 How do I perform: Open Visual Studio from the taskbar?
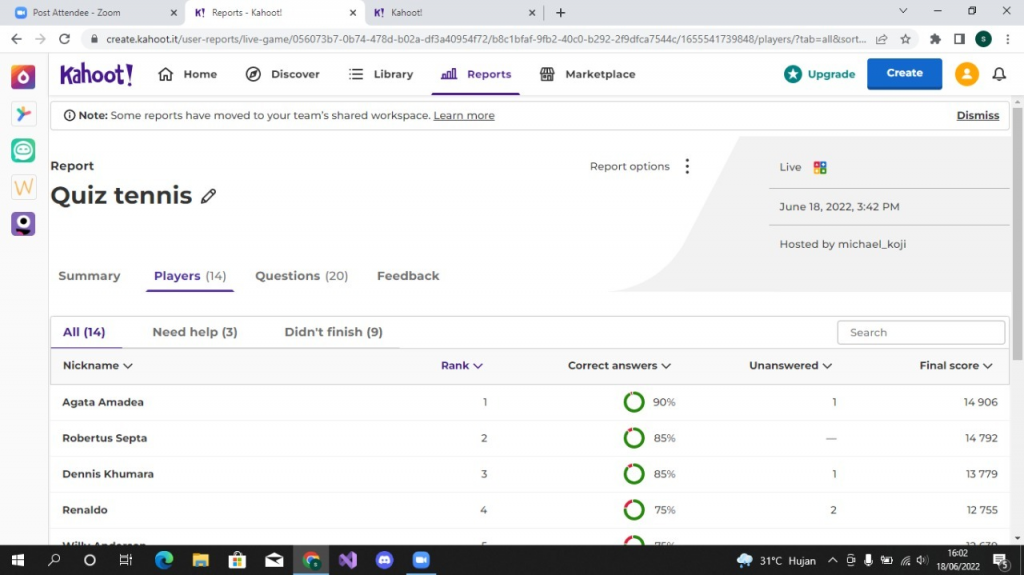click(348, 560)
